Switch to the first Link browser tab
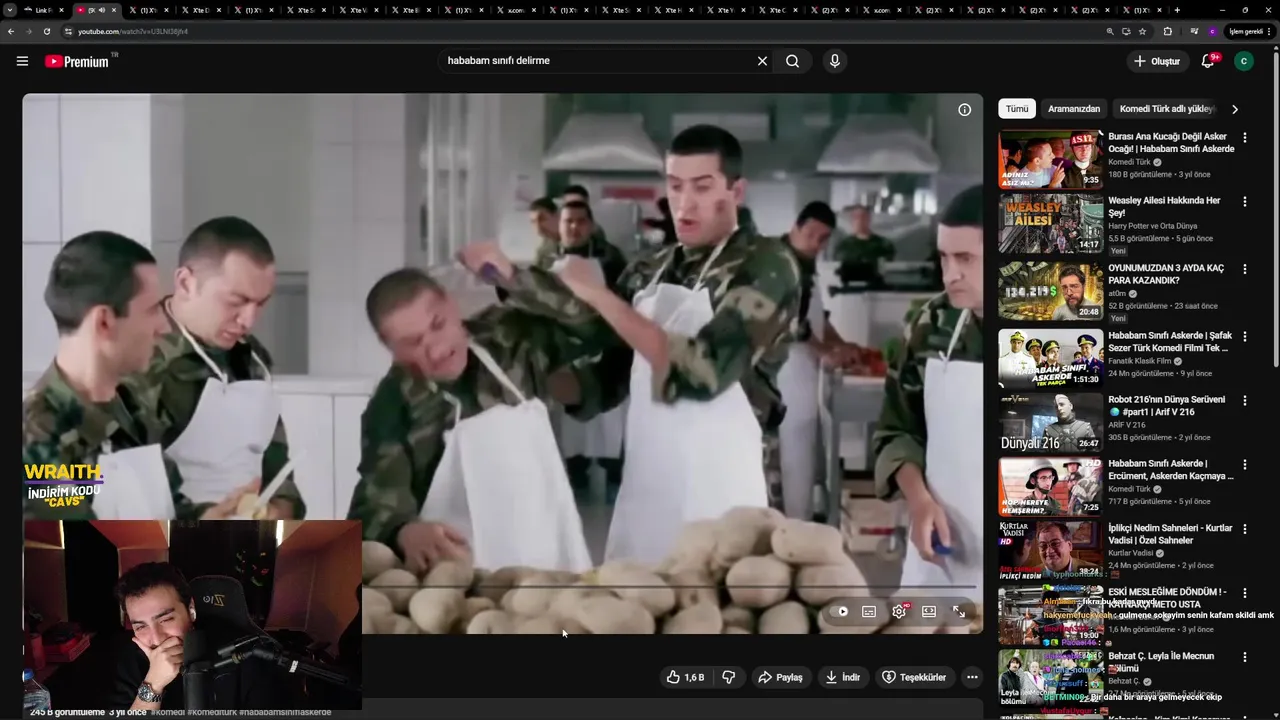1280x720 pixels. click(43, 10)
